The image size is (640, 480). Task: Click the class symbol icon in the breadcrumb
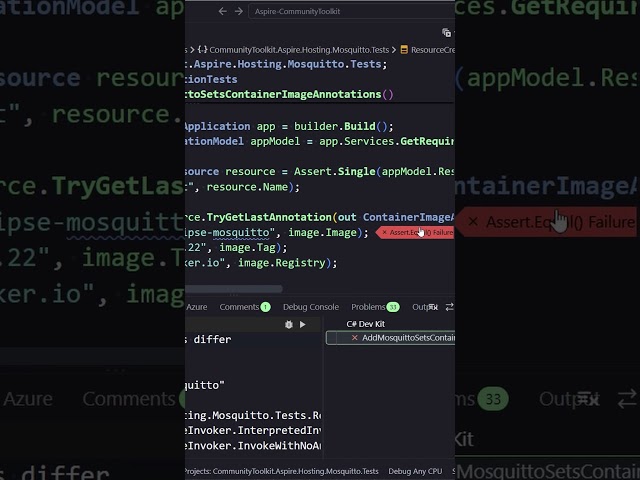(x=404, y=50)
